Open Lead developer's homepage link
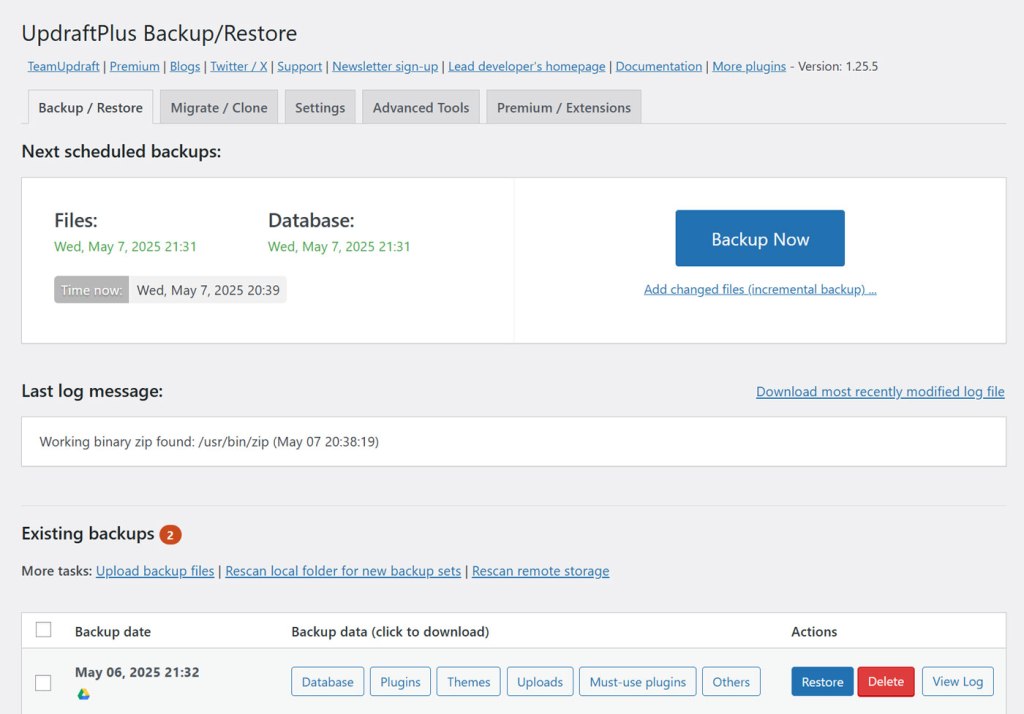Image resolution: width=1024 pixels, height=714 pixels. (527, 67)
